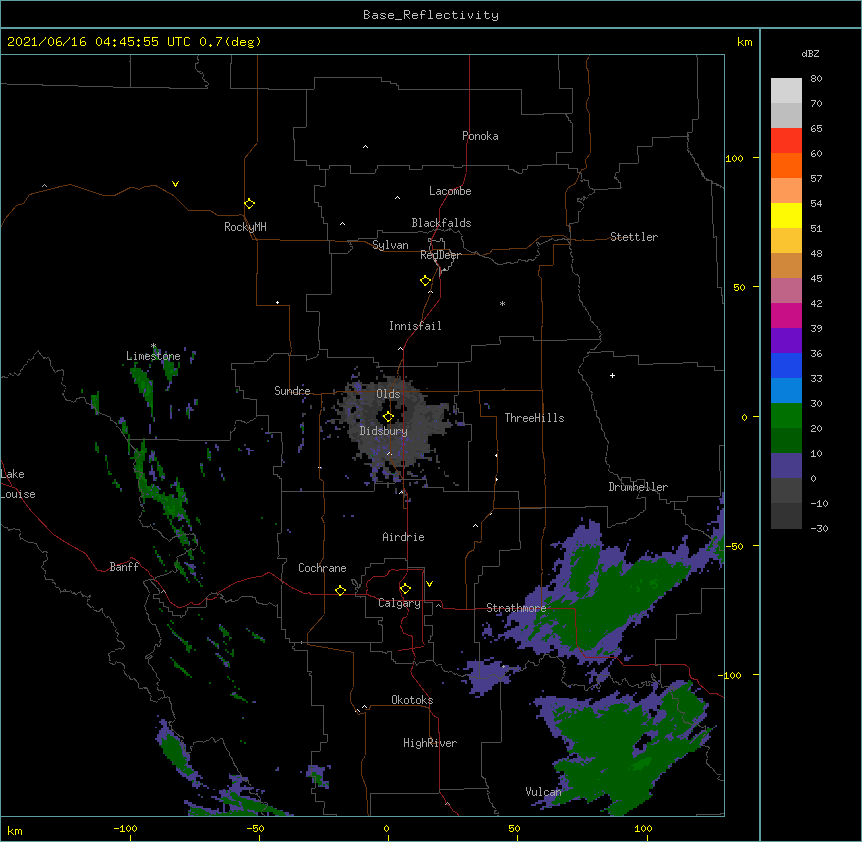The width and height of the screenshot is (862, 842).
Task: Click the Drumheller city label
Action: click(638, 487)
